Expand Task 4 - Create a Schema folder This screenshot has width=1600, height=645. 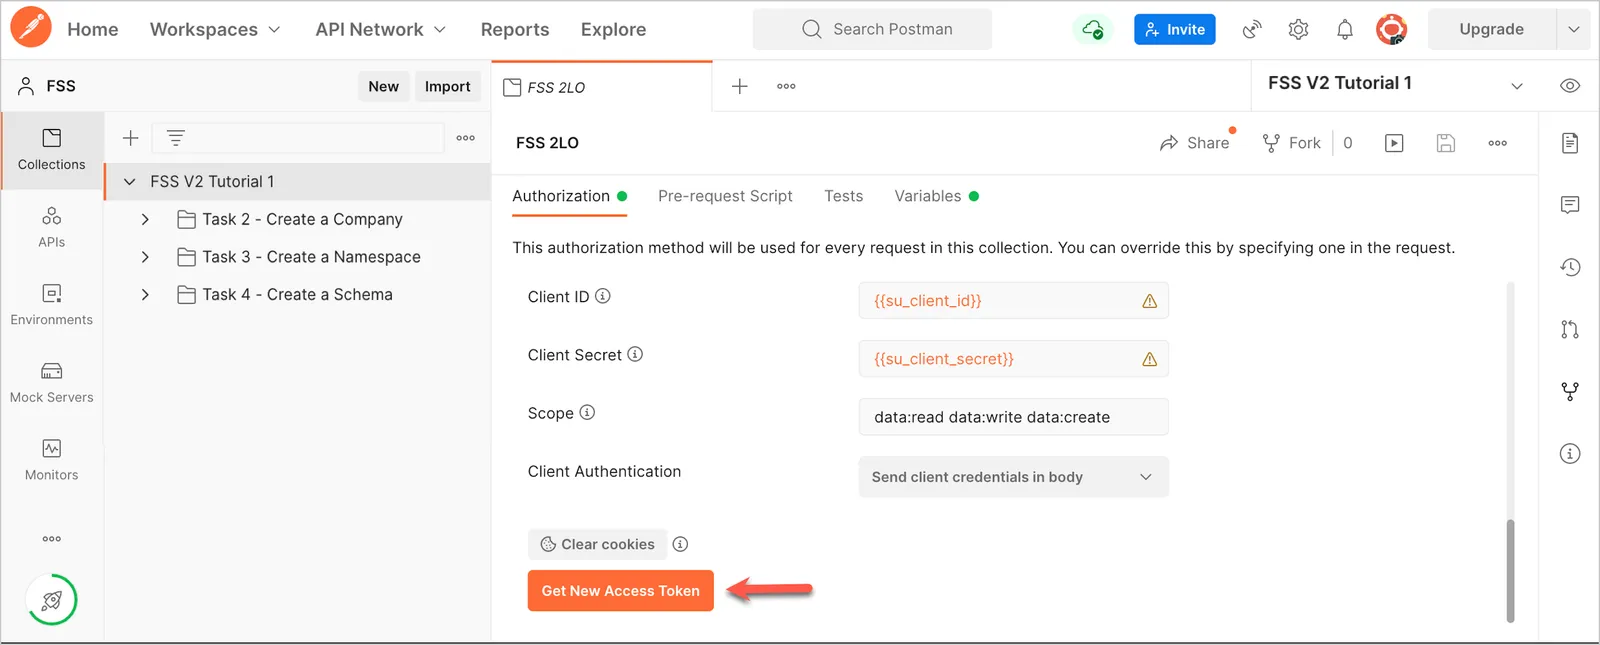coord(145,295)
